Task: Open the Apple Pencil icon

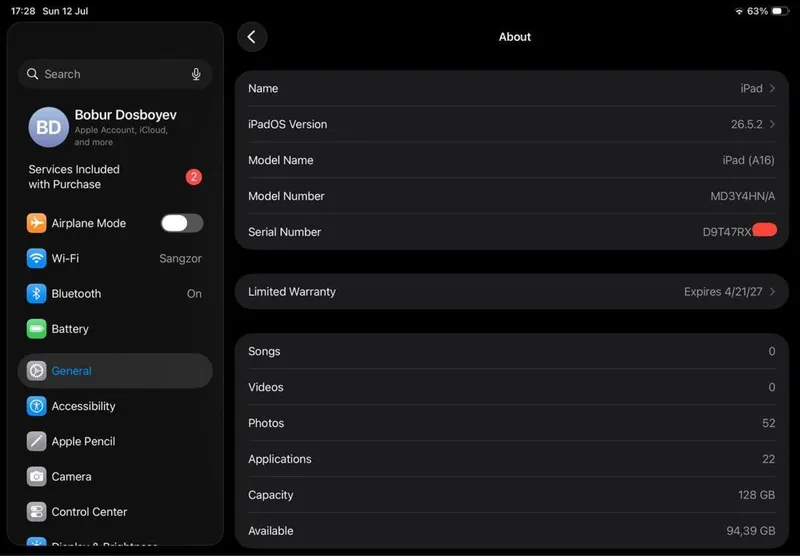Action: pos(36,441)
